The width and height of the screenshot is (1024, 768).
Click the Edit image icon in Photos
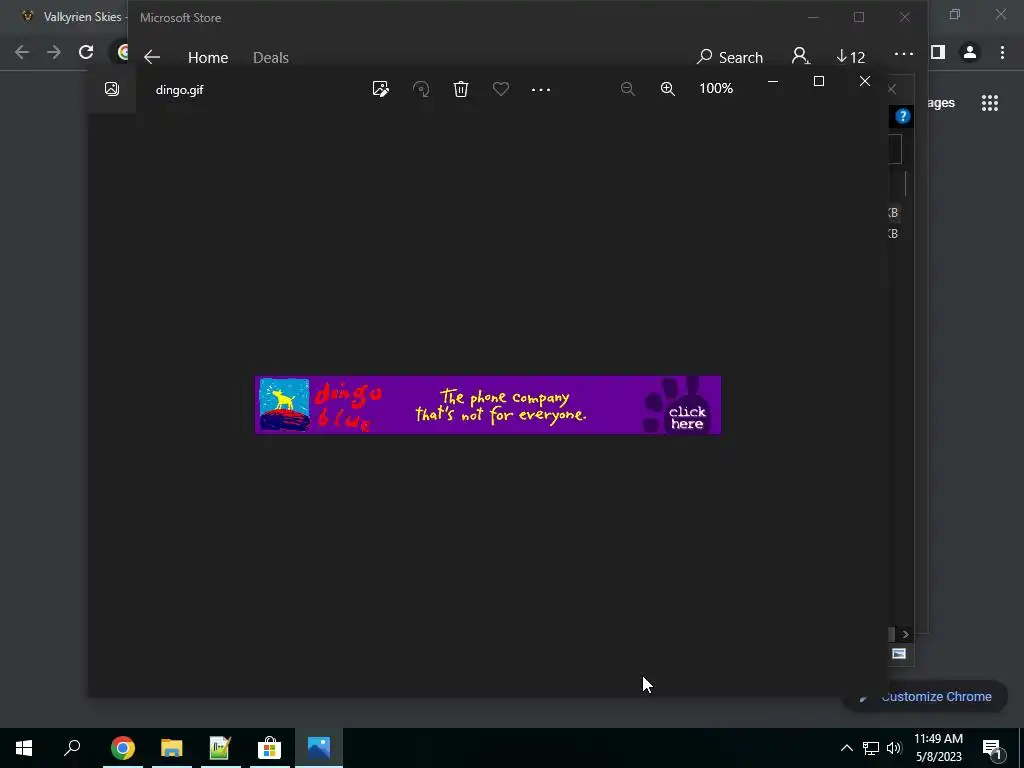pos(380,89)
